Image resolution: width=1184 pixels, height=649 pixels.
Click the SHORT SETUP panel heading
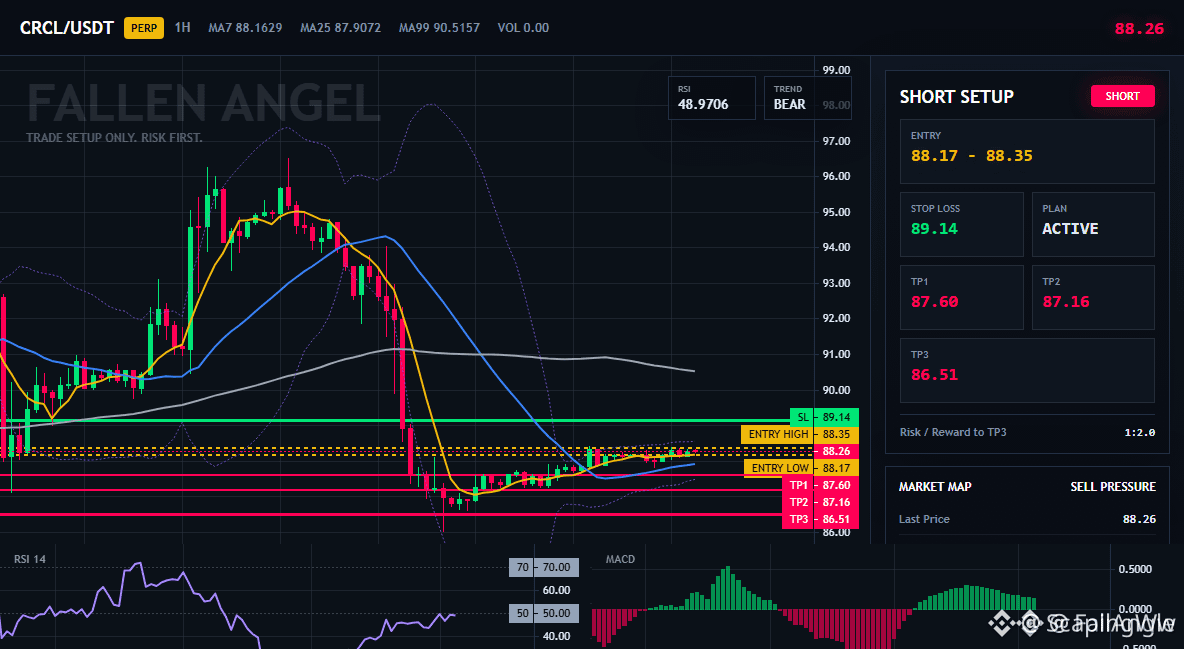coord(957,97)
